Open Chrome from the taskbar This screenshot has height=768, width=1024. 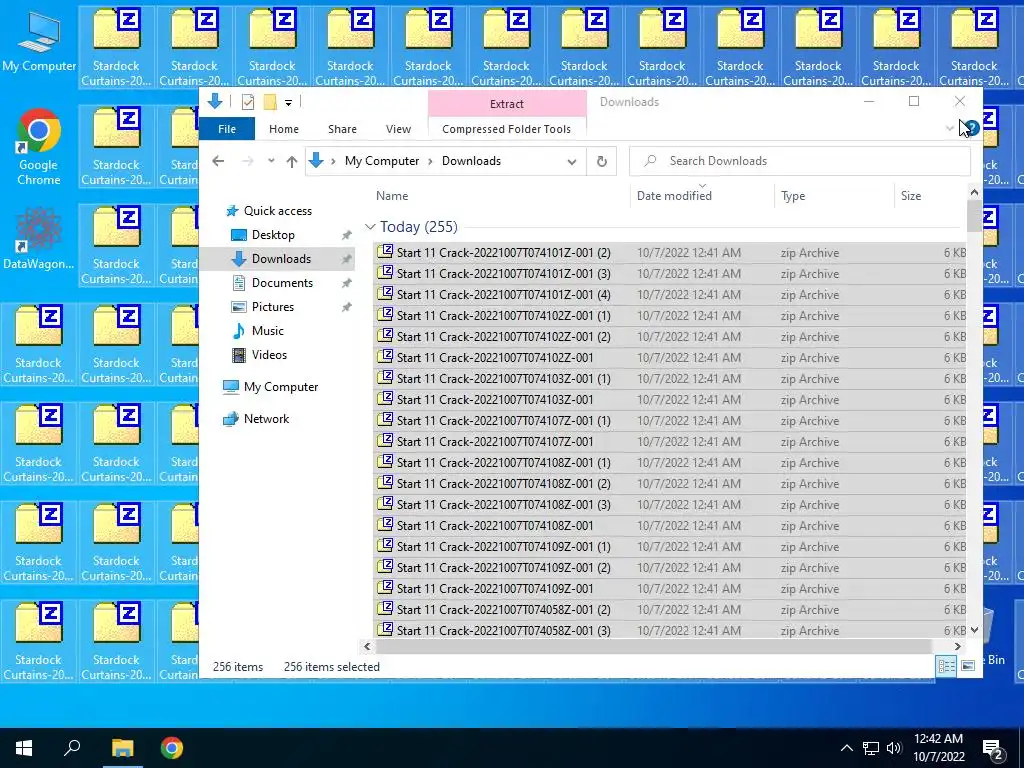tap(172, 748)
